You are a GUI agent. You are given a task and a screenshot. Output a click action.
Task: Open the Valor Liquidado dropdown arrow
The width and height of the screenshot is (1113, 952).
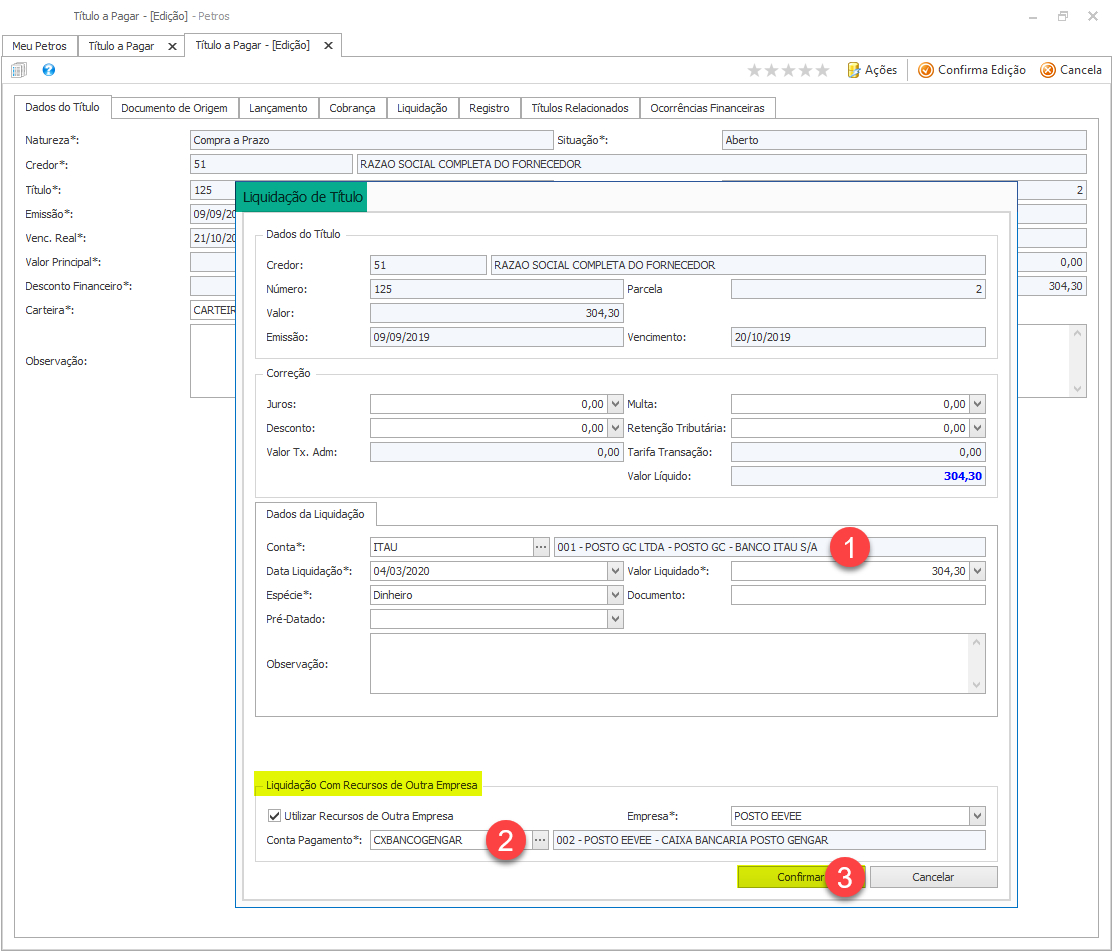coord(977,571)
